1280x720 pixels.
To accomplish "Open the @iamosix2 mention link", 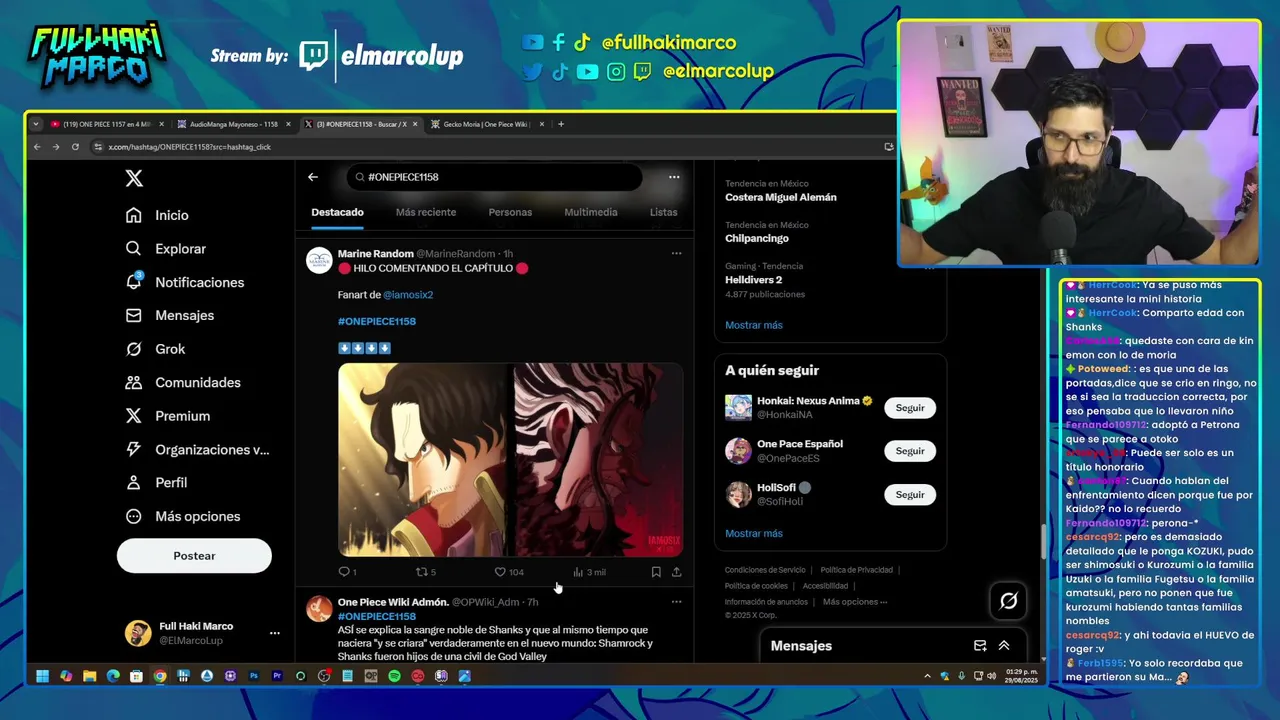I will 408,295.
